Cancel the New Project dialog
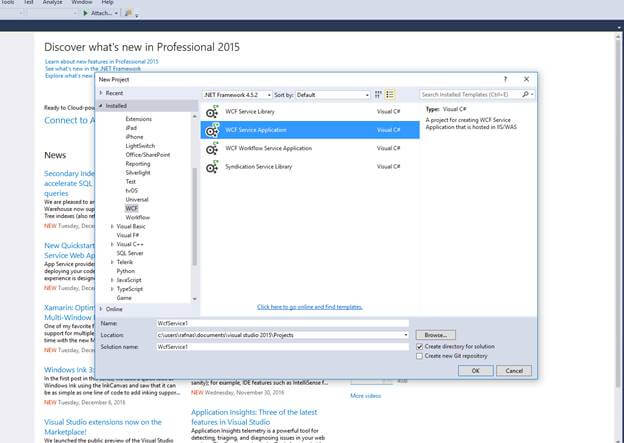The height and width of the screenshot is (443, 624). point(514,371)
